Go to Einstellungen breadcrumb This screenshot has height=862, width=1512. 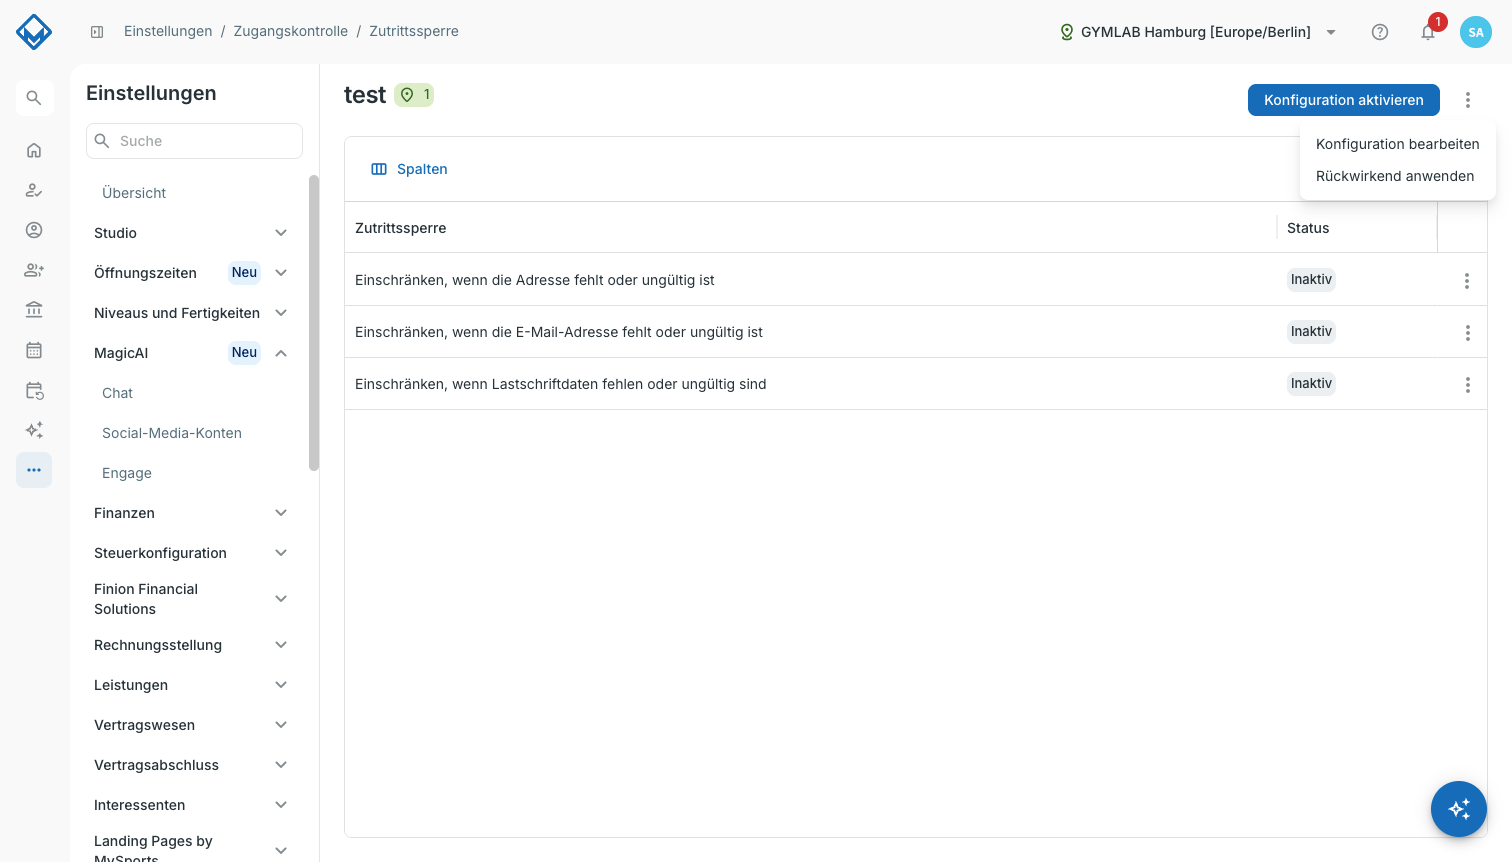pos(168,31)
